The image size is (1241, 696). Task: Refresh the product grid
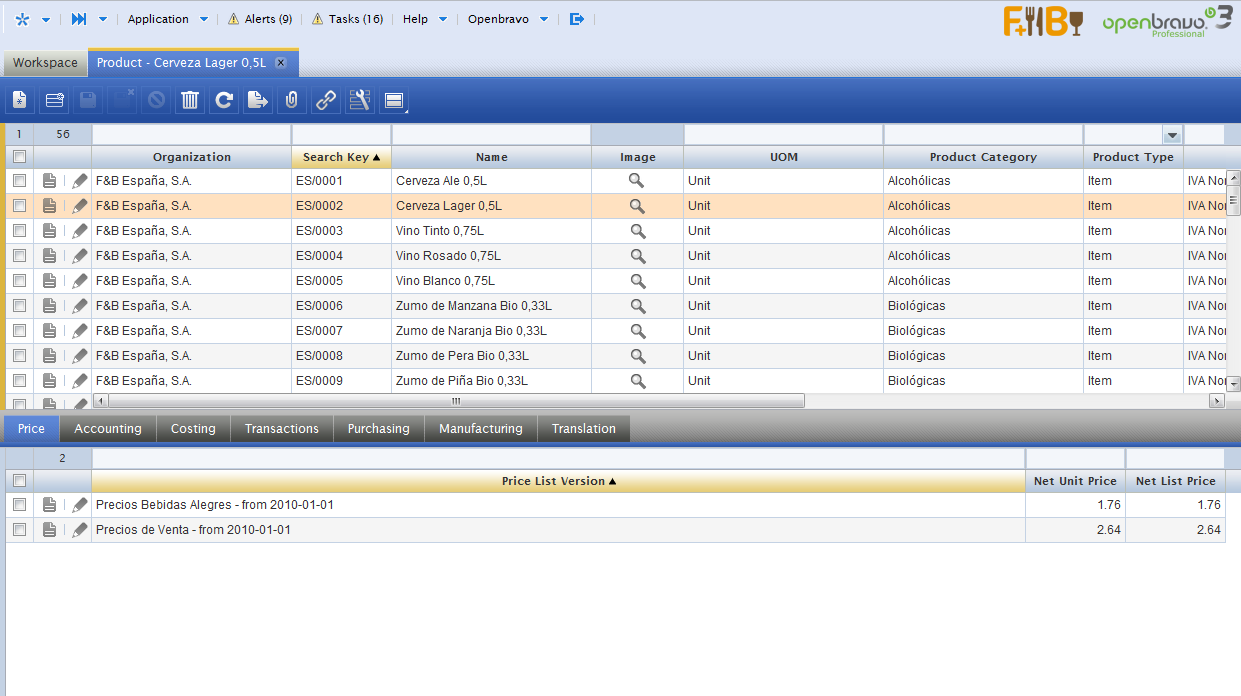click(x=224, y=100)
